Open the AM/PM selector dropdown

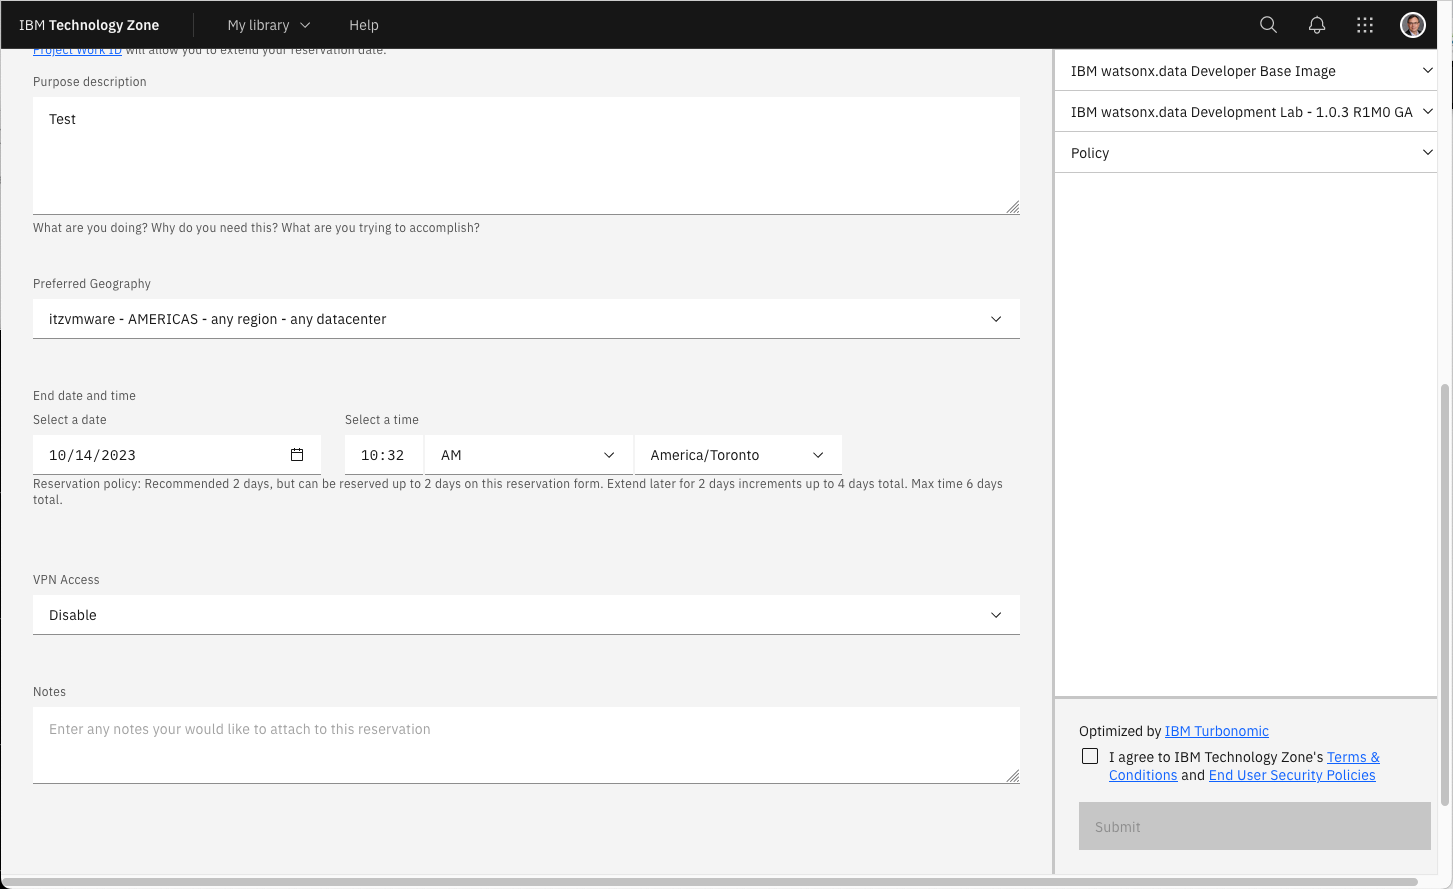point(529,455)
